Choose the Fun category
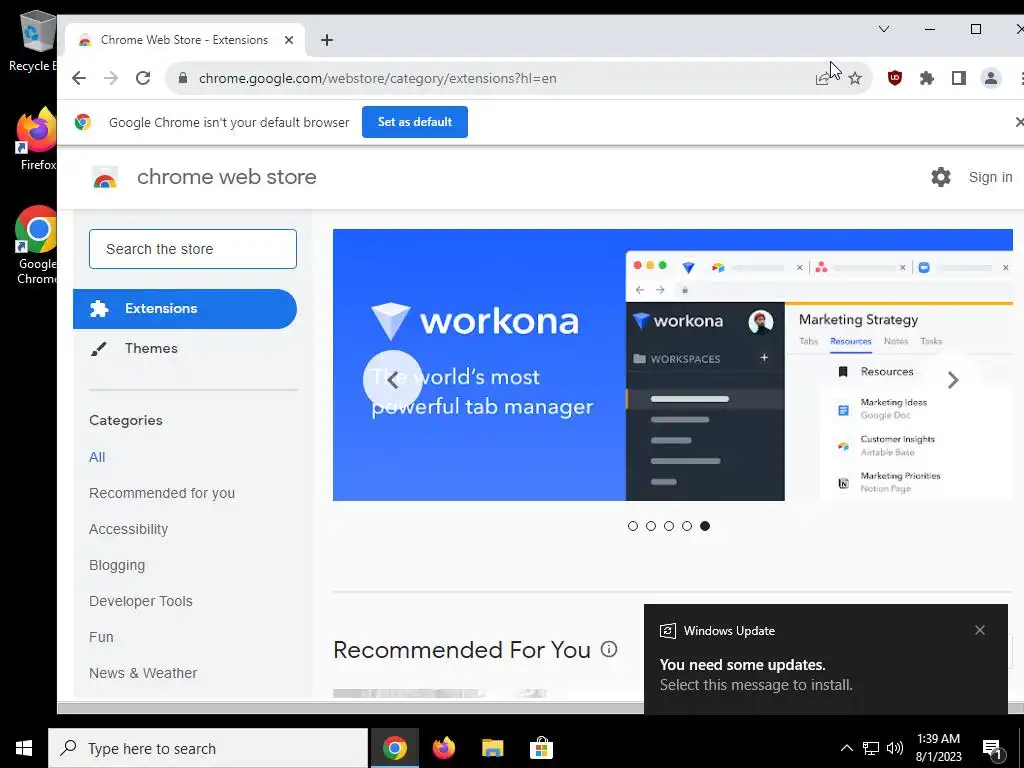1024x768 pixels. point(101,637)
